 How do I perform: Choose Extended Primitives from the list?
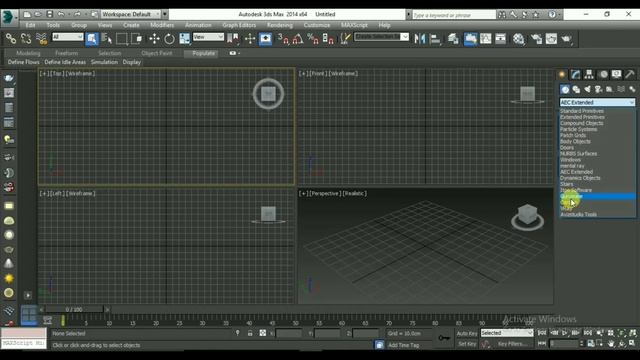582,117
